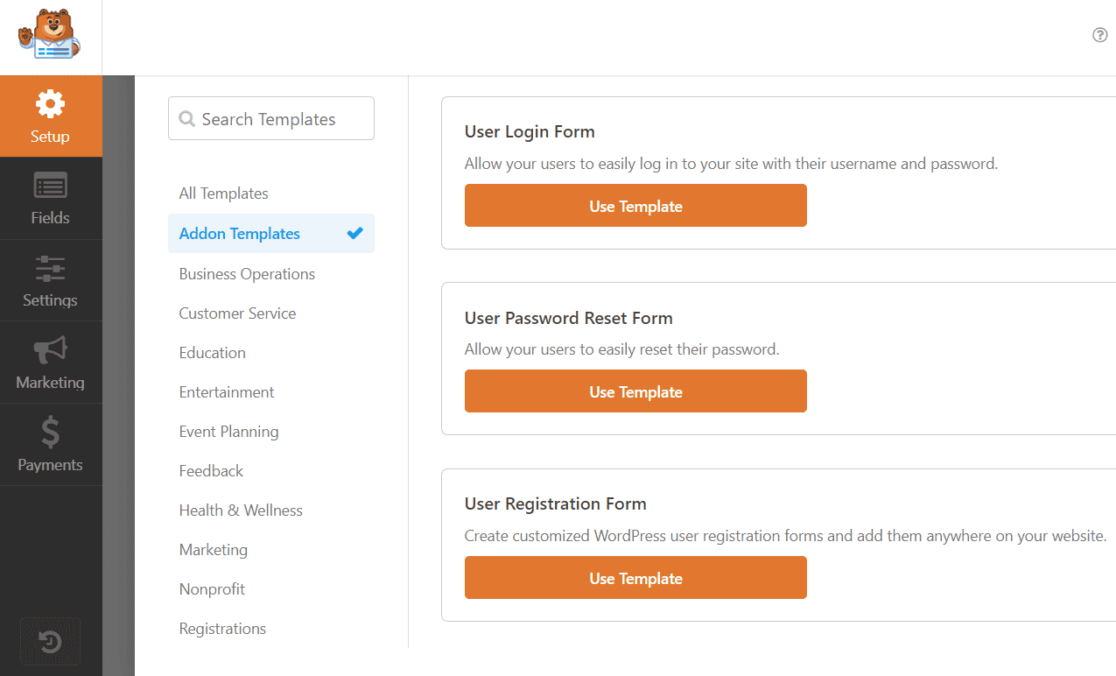Open the Education templates list
The image size is (1116, 676).
pyautogui.click(x=212, y=352)
